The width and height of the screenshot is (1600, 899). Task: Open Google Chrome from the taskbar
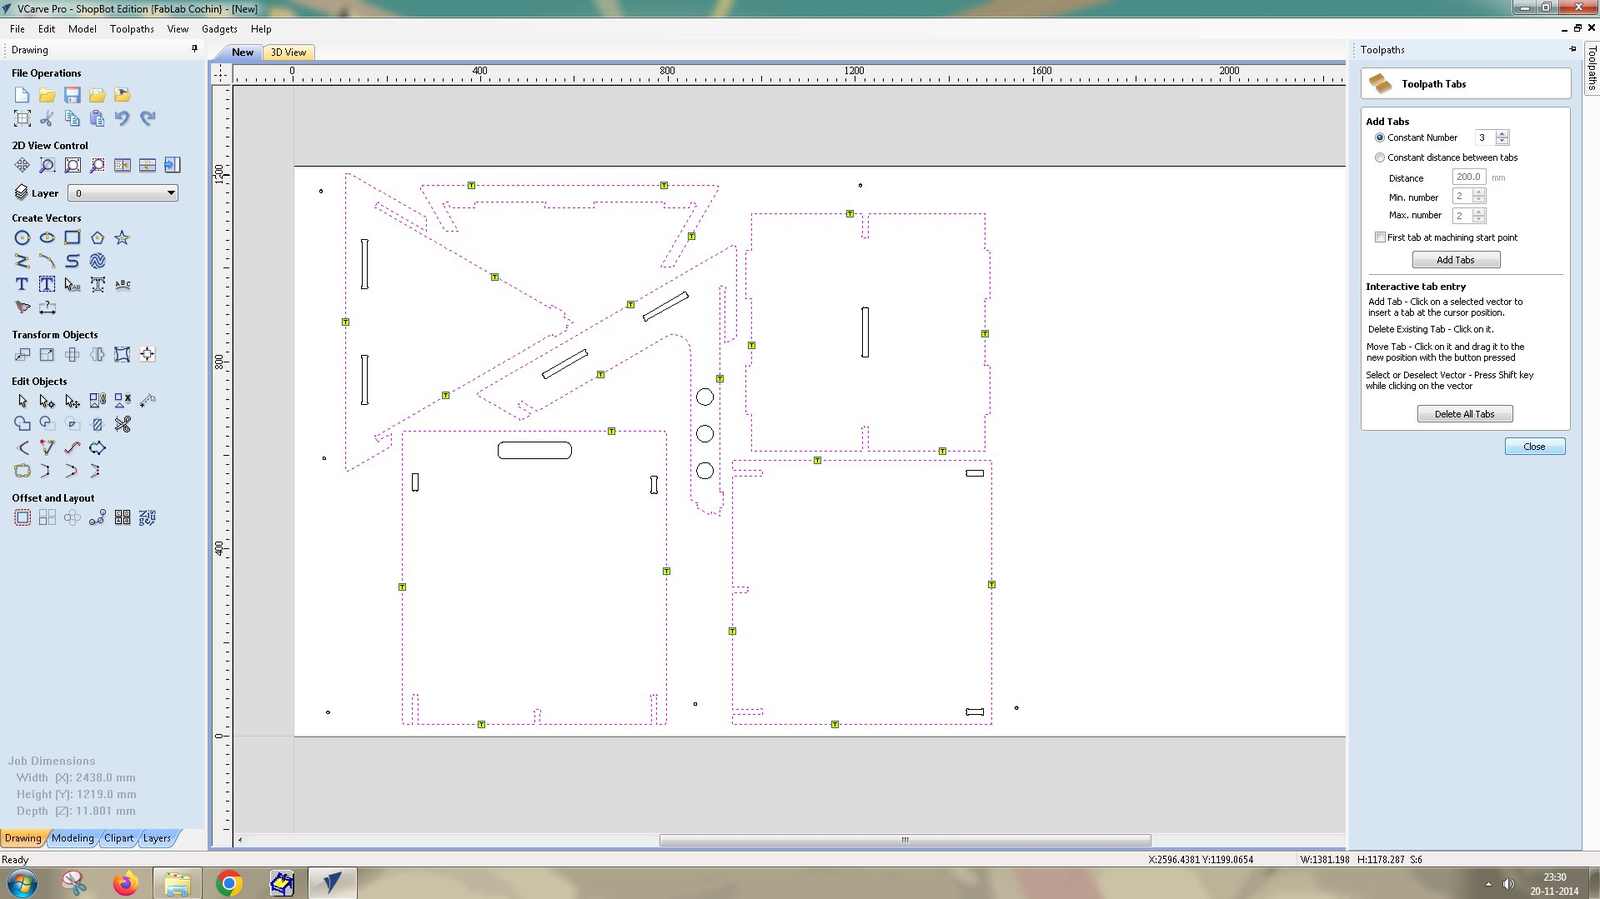(x=229, y=884)
